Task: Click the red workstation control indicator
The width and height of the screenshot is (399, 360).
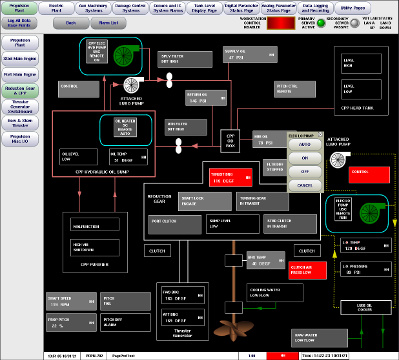Action: (x=281, y=23)
